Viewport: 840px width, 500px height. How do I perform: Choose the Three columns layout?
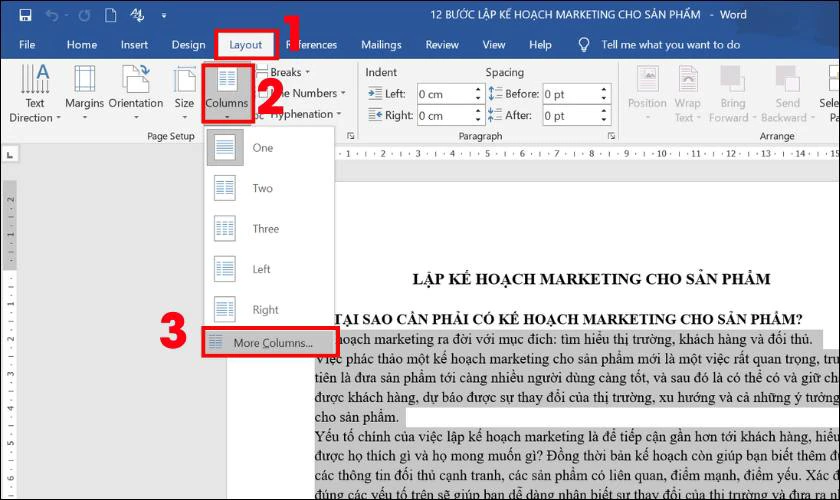tap(268, 229)
